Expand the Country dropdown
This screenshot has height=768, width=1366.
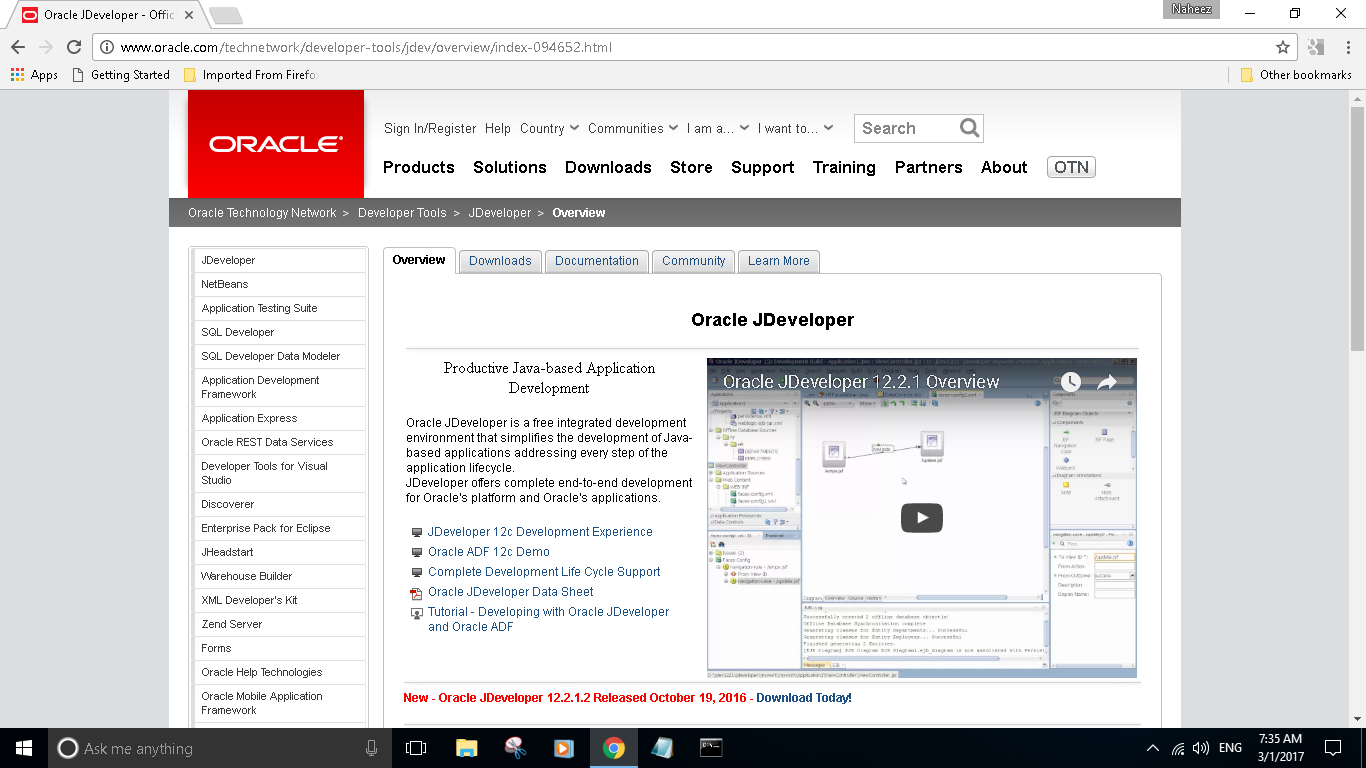[x=550, y=128]
